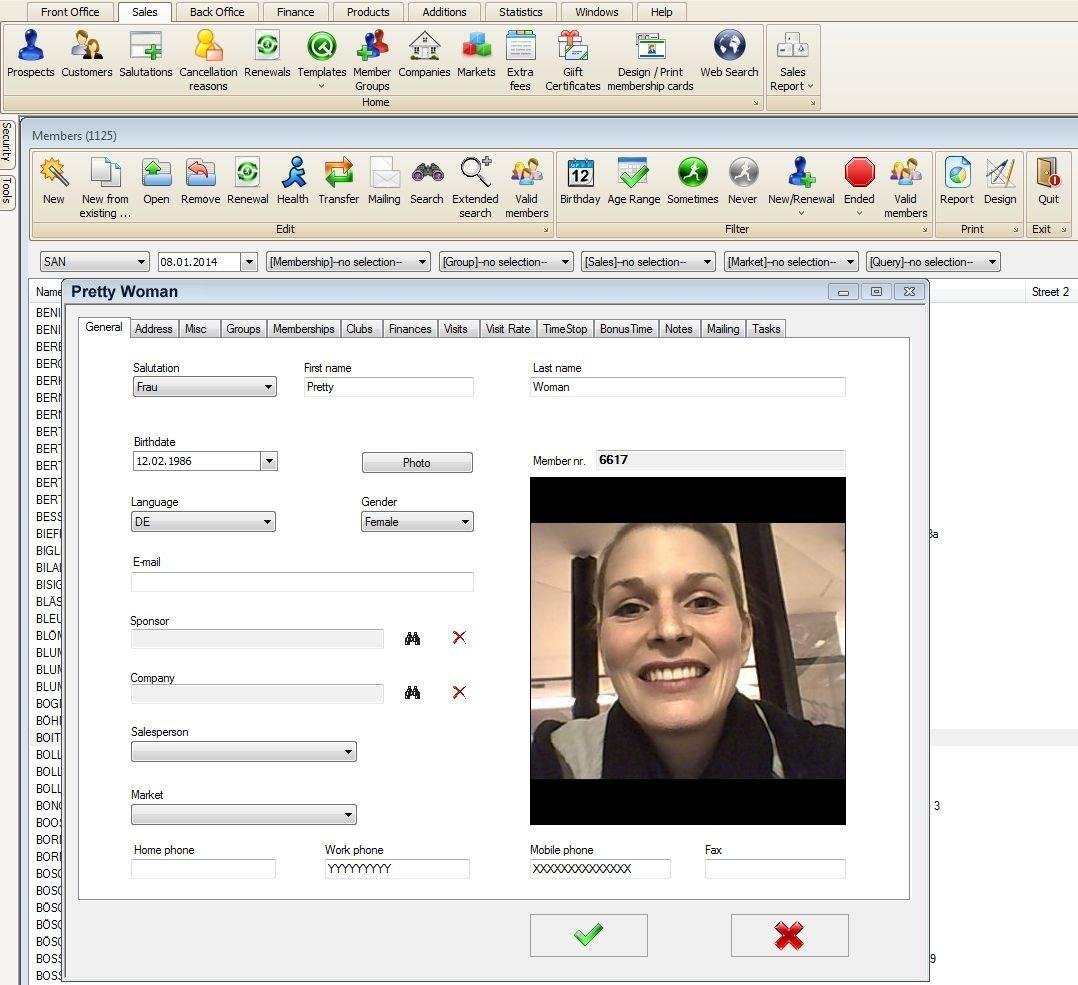Switch to the Statistics ribbon tab
The height and width of the screenshot is (985, 1078).
click(x=520, y=12)
